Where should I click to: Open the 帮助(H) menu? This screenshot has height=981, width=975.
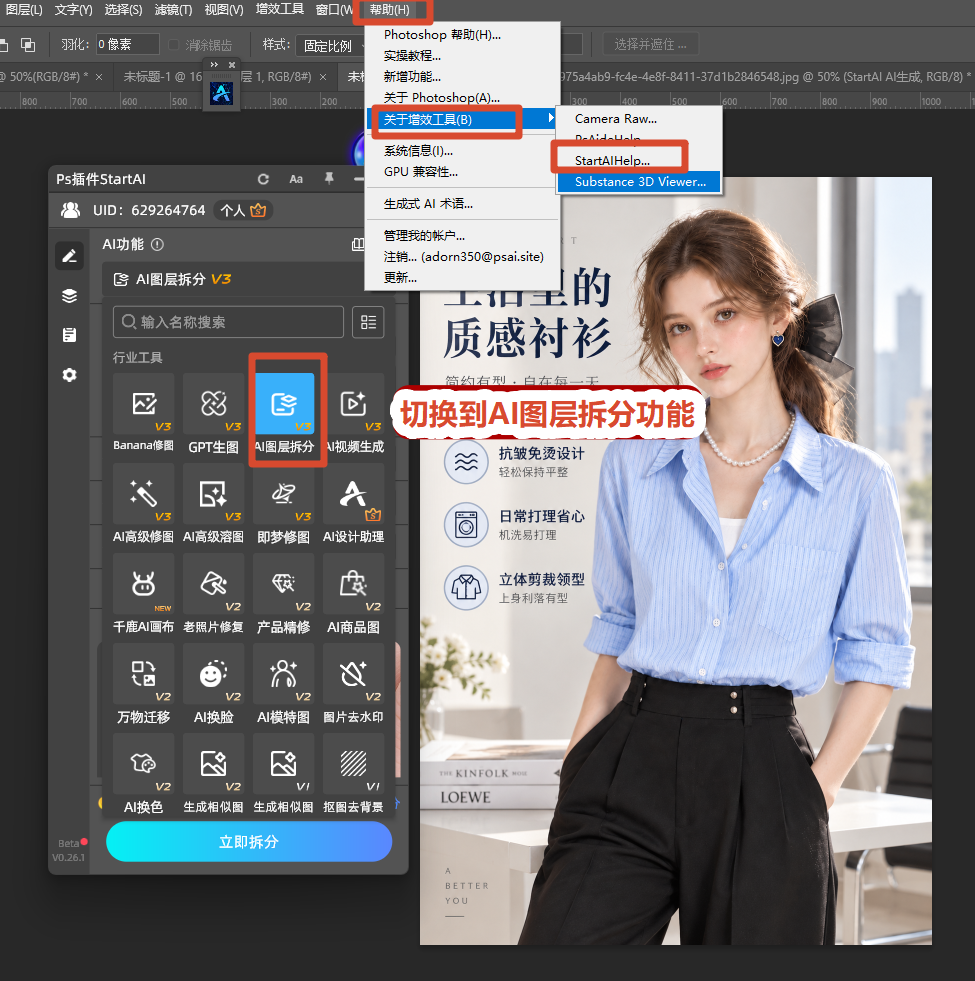tap(390, 9)
